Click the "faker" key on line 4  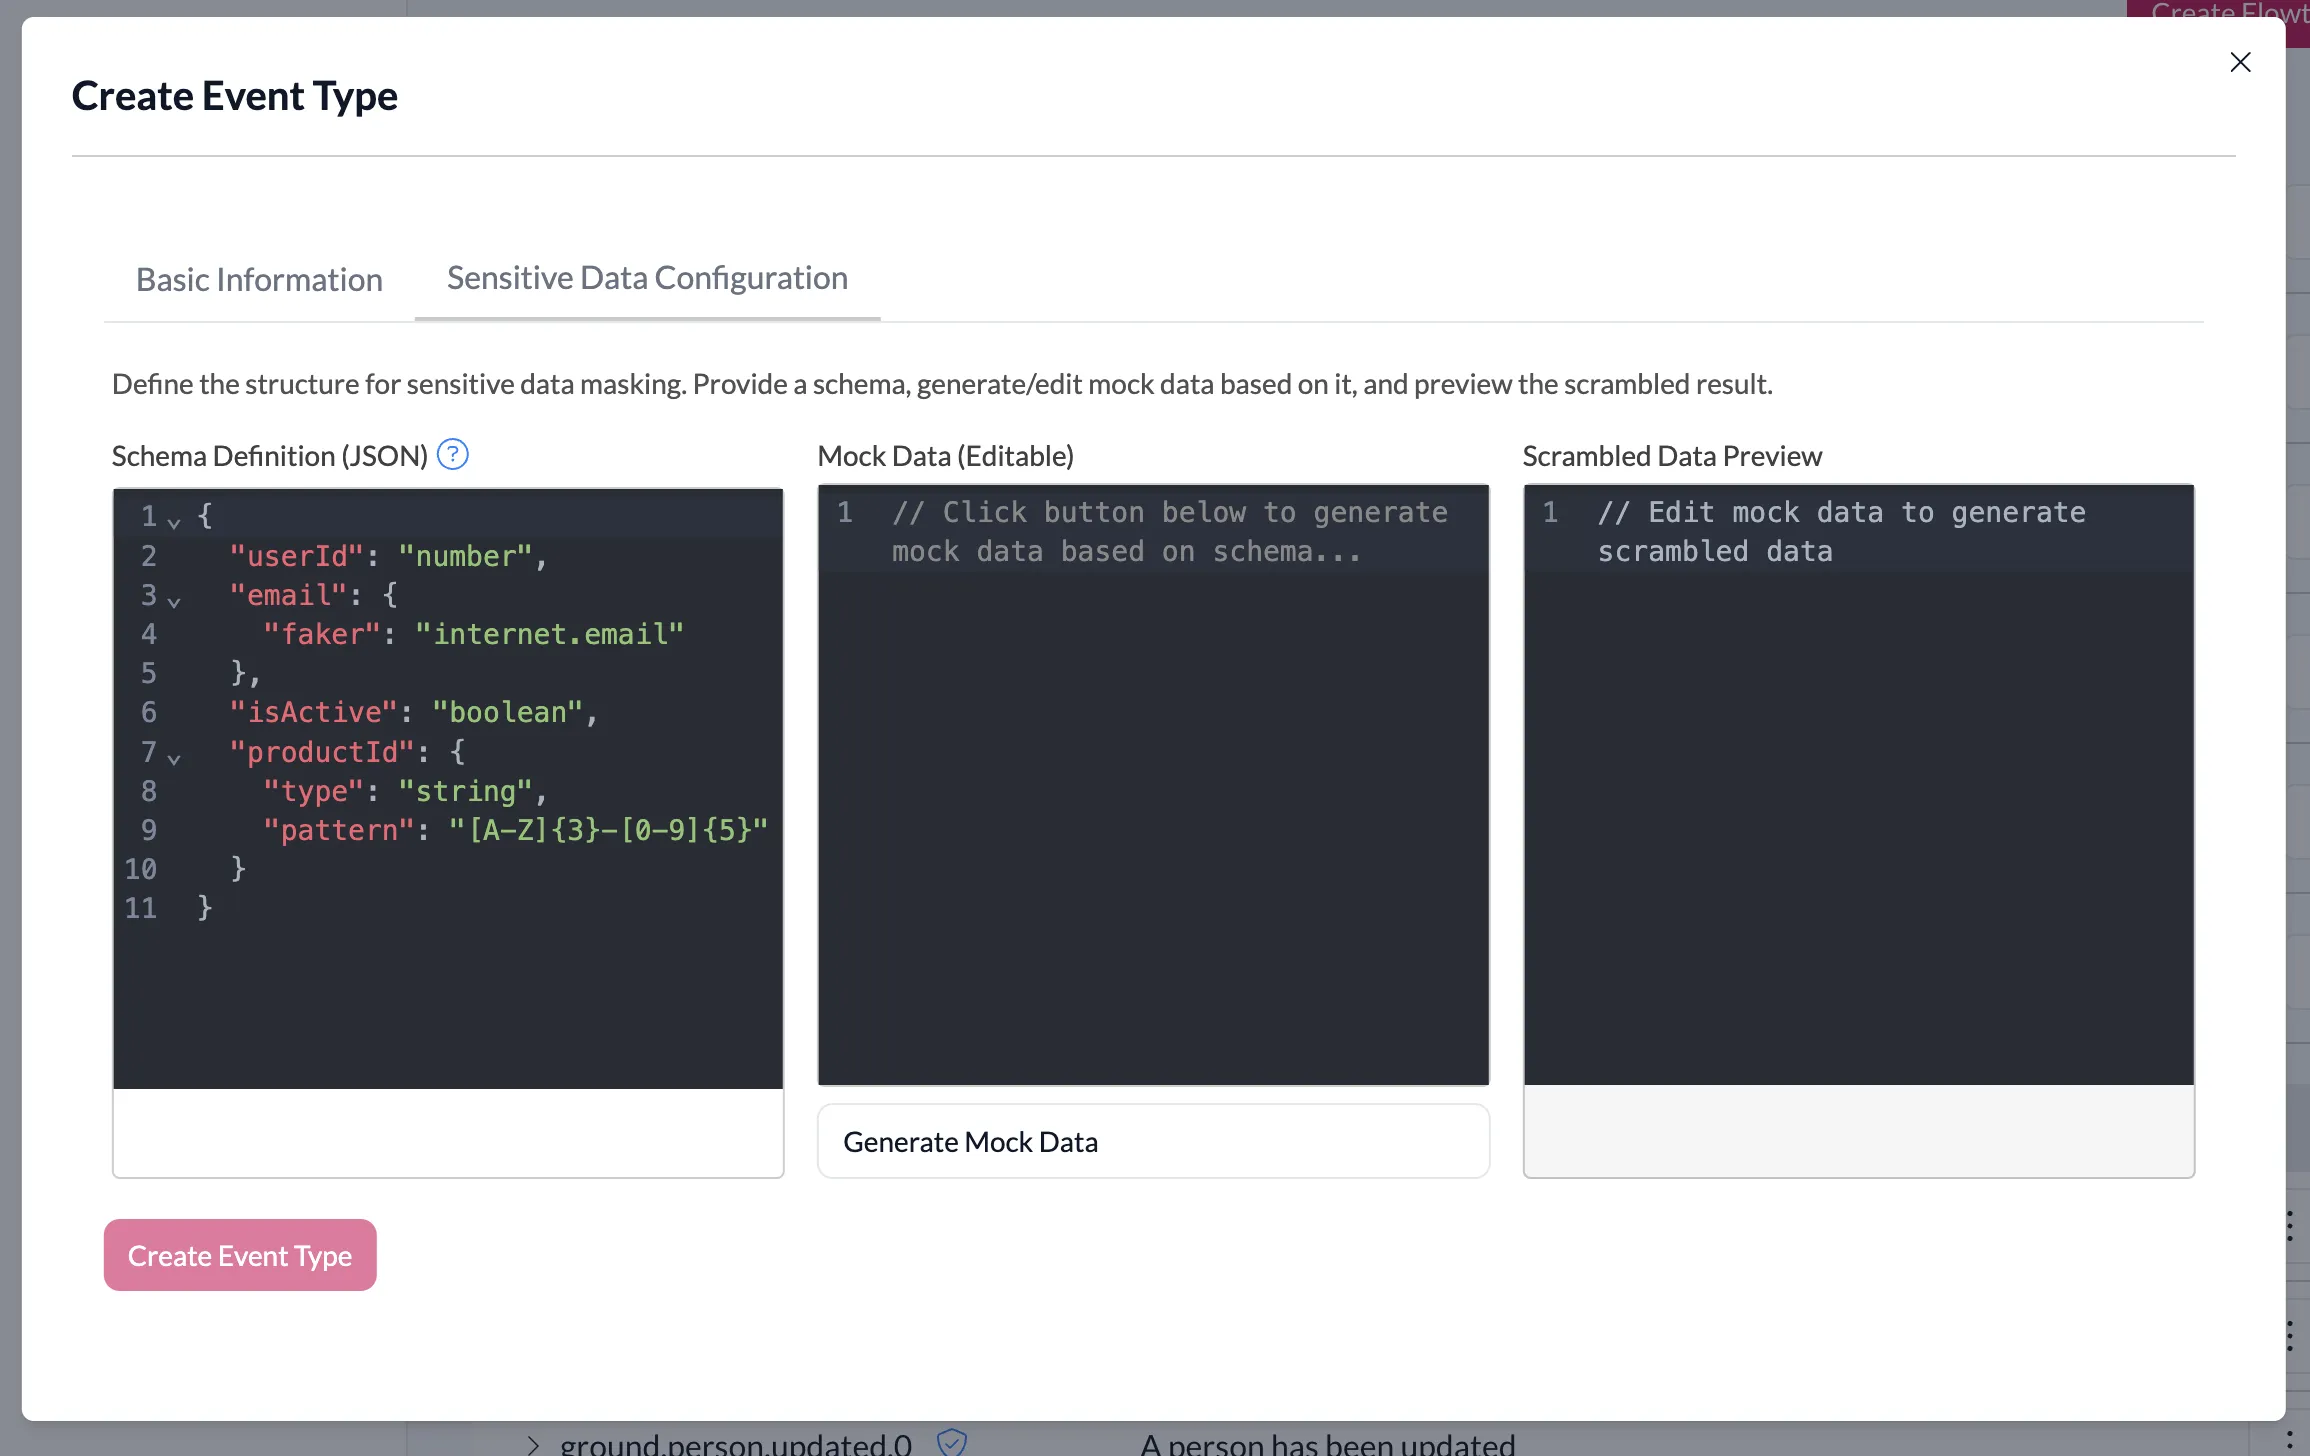point(321,634)
